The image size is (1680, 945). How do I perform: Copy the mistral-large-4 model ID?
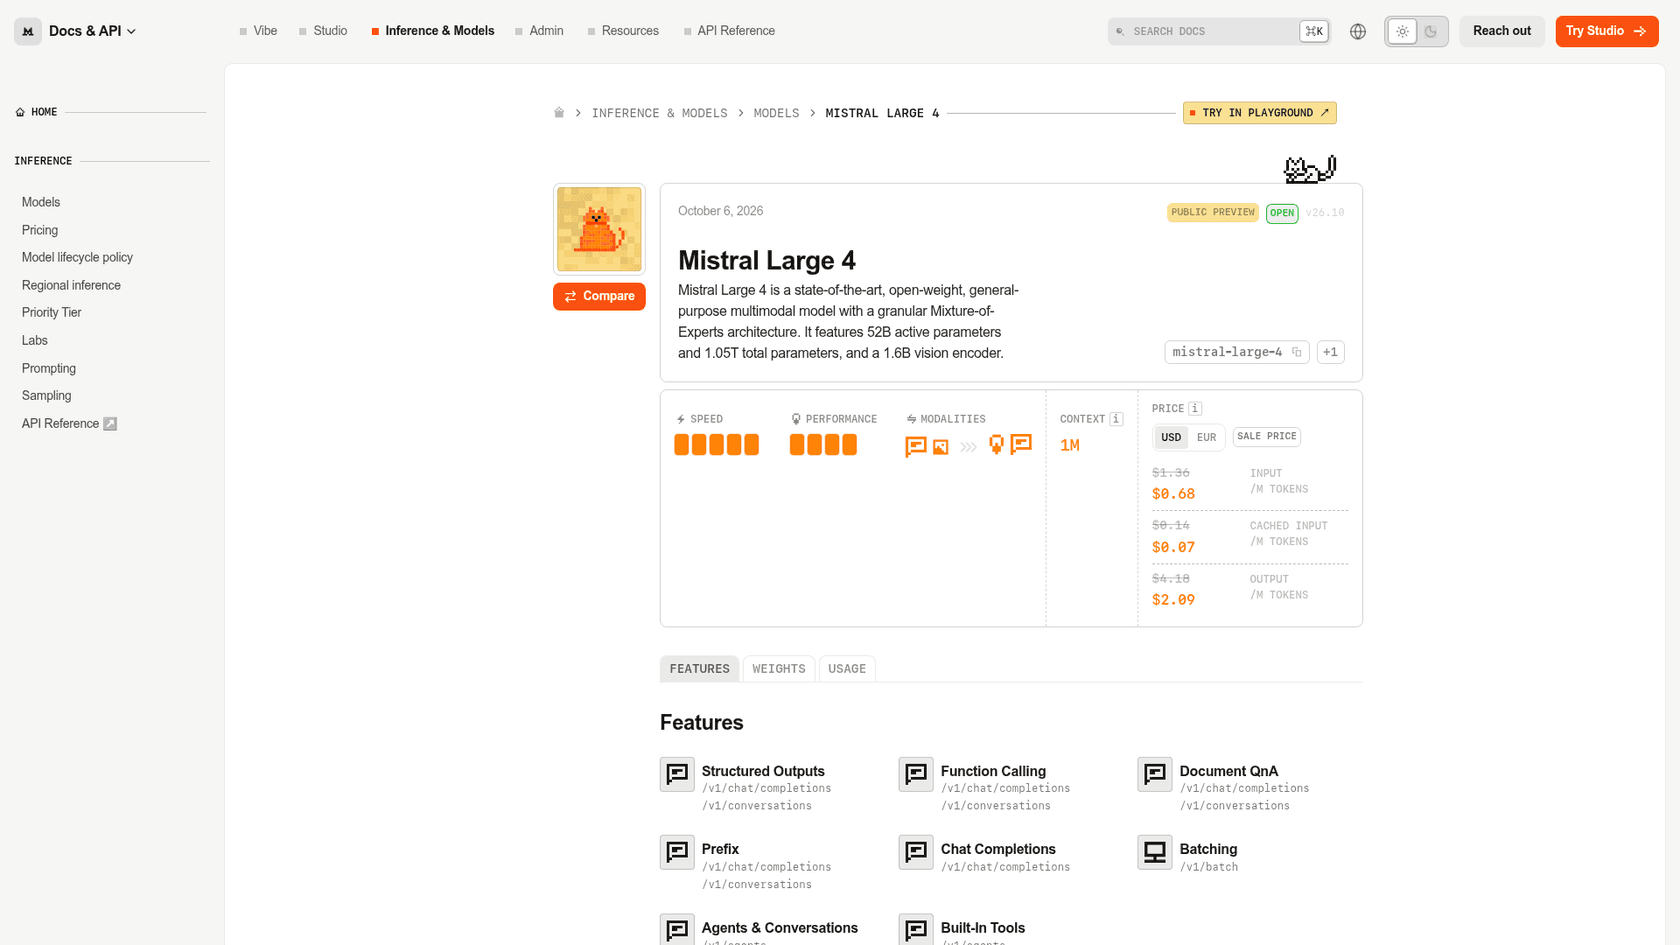(1297, 352)
